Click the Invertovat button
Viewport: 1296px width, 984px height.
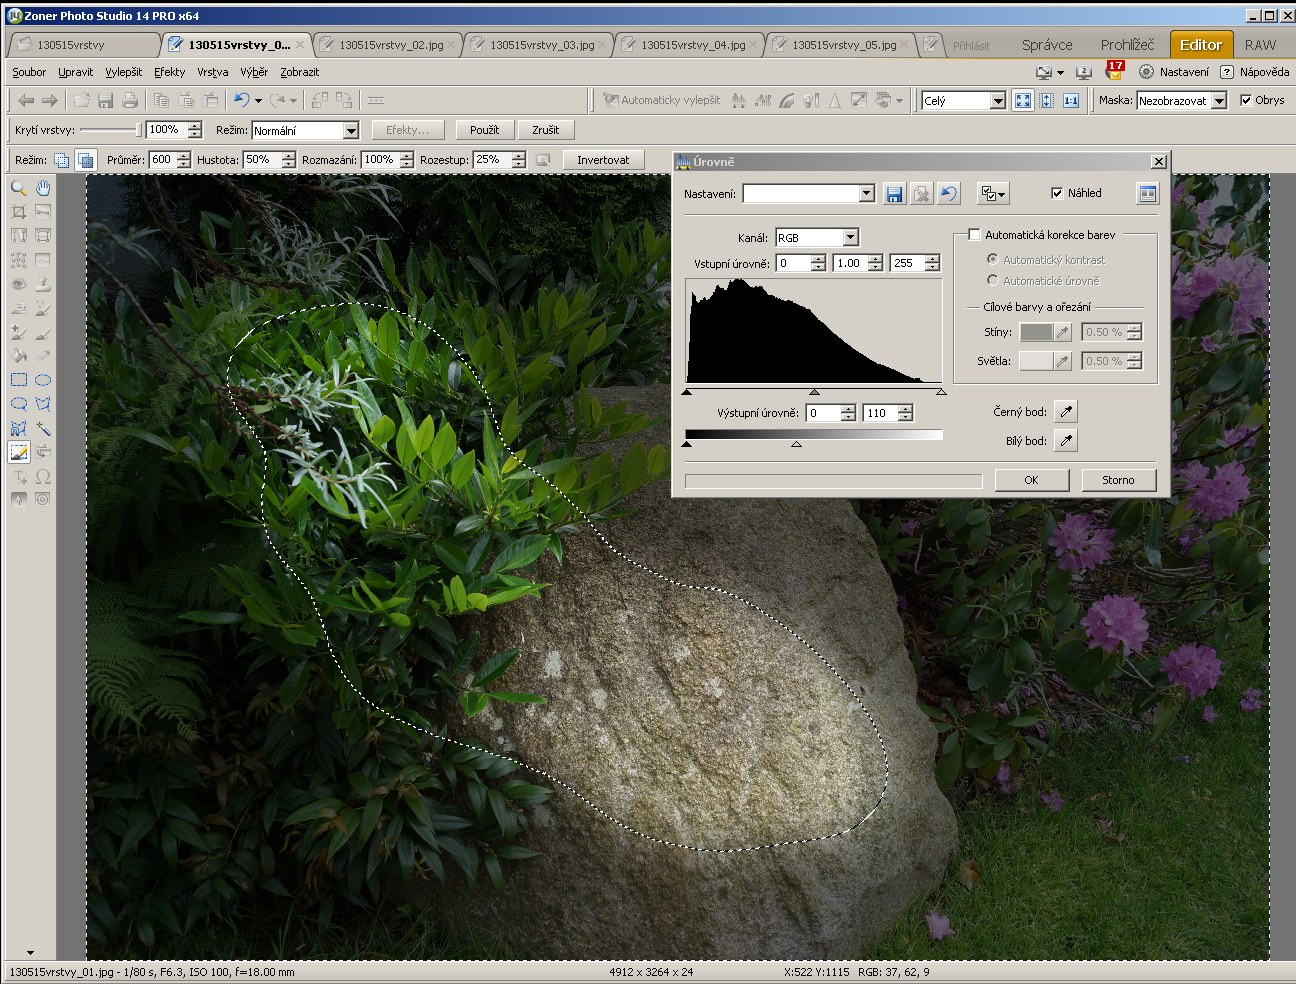click(603, 160)
